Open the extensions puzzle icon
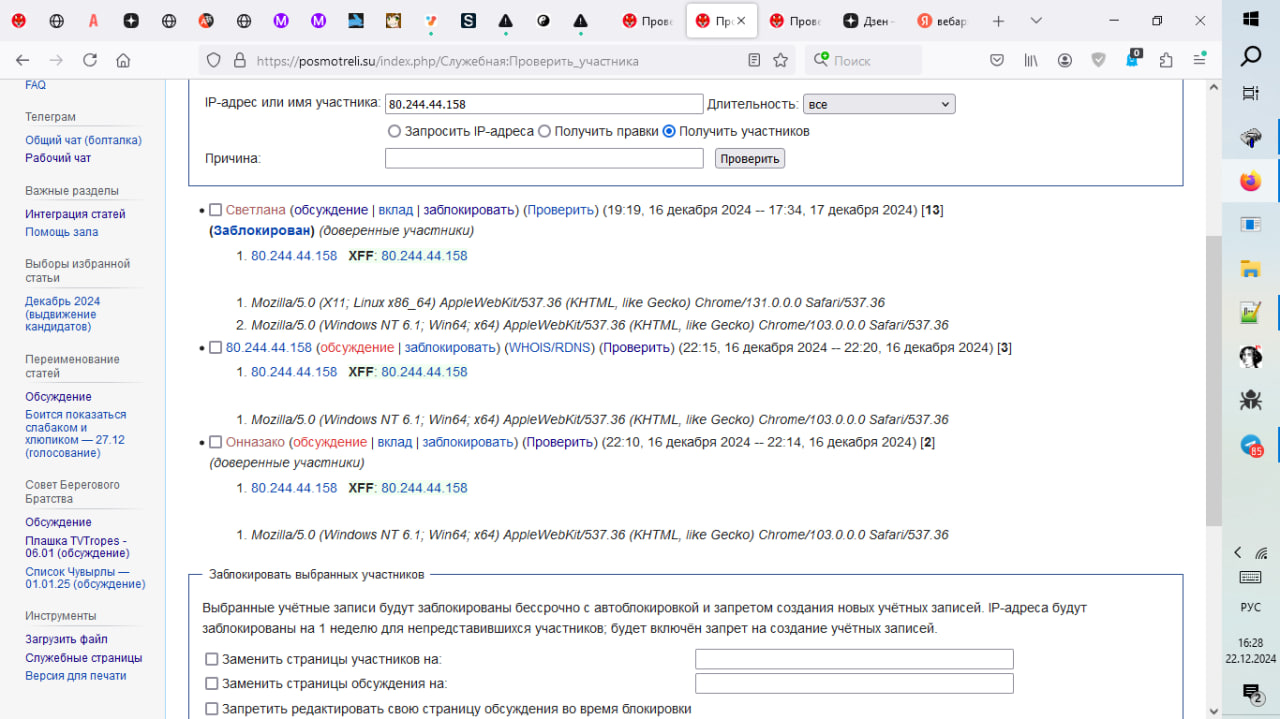The height and width of the screenshot is (719, 1280). [1166, 60]
